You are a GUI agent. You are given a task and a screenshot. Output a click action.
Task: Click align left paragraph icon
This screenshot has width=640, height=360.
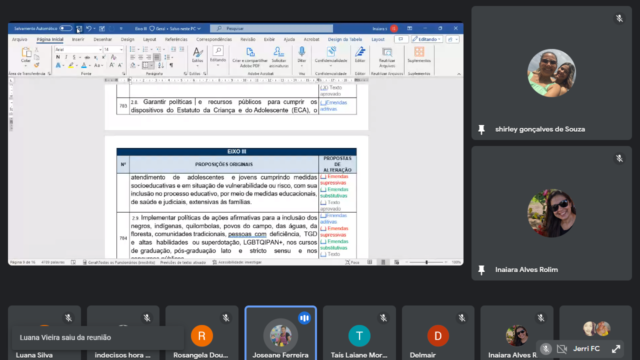coord(132,58)
